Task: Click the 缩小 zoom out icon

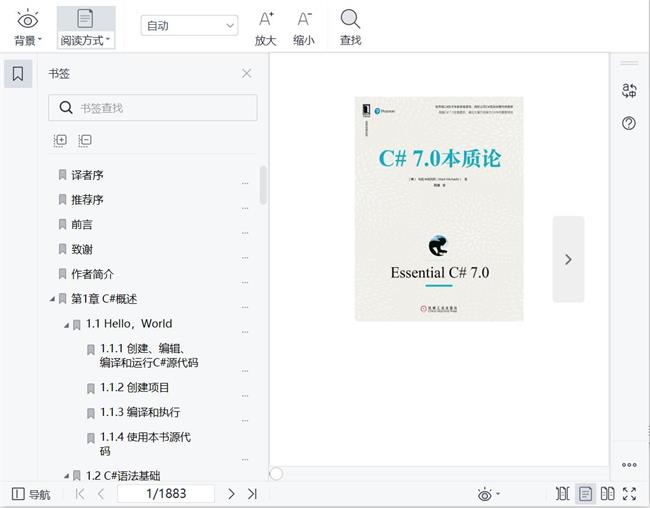Action: [x=304, y=28]
